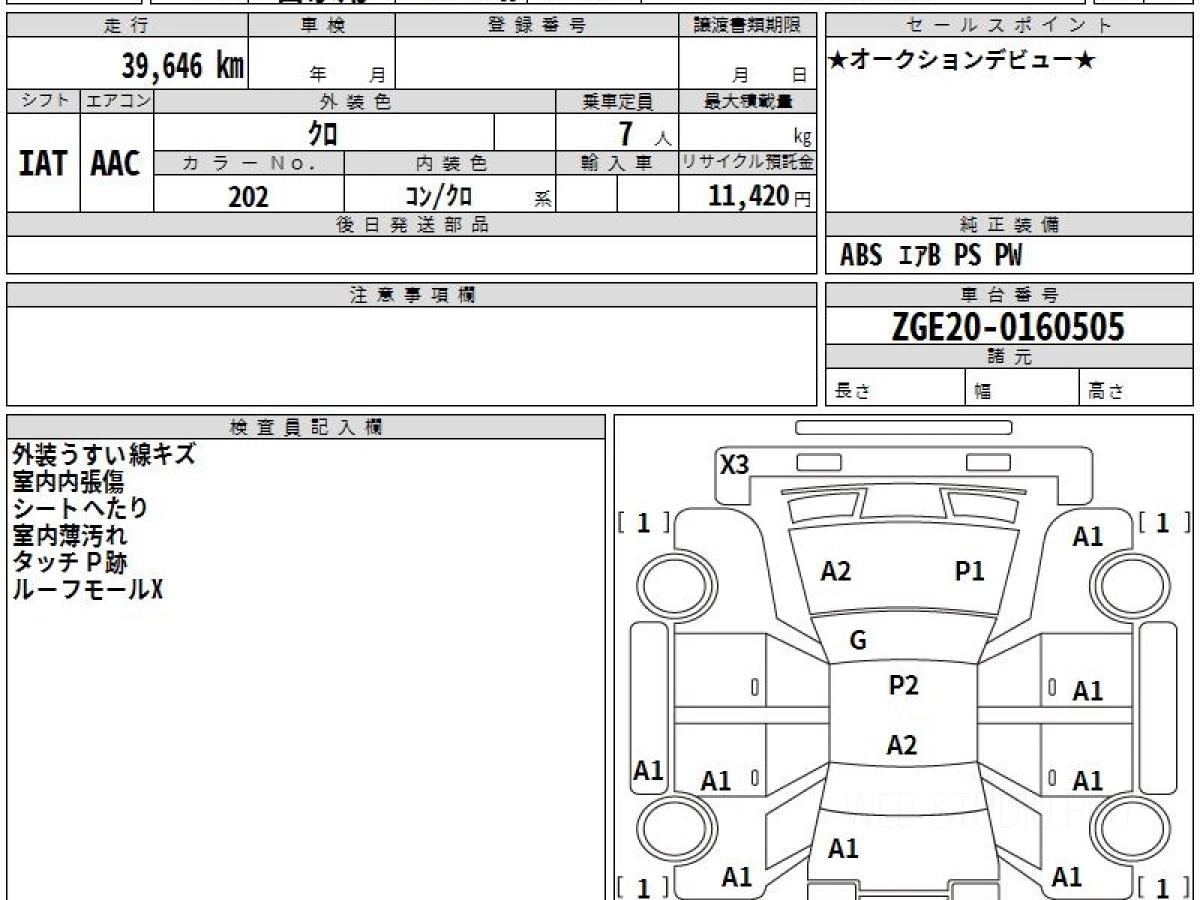Select the 最大積載量 header
The width and height of the screenshot is (1200, 900).
click(x=748, y=101)
